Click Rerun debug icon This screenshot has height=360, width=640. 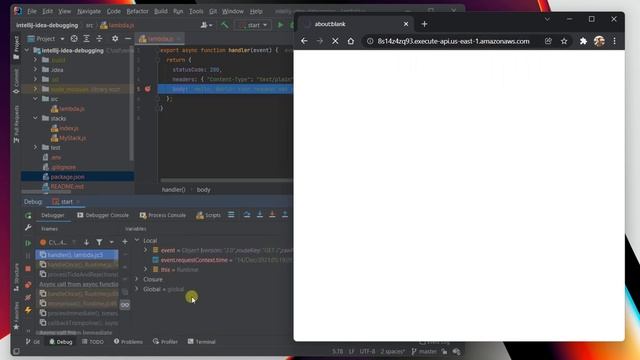tap(28, 215)
